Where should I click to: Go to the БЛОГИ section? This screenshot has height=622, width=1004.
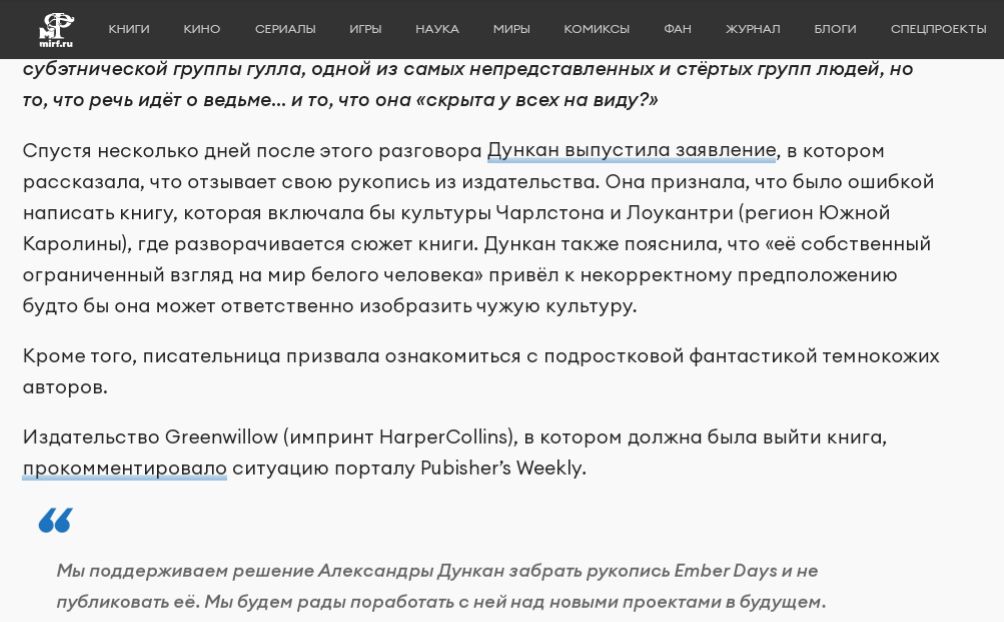coord(835,29)
